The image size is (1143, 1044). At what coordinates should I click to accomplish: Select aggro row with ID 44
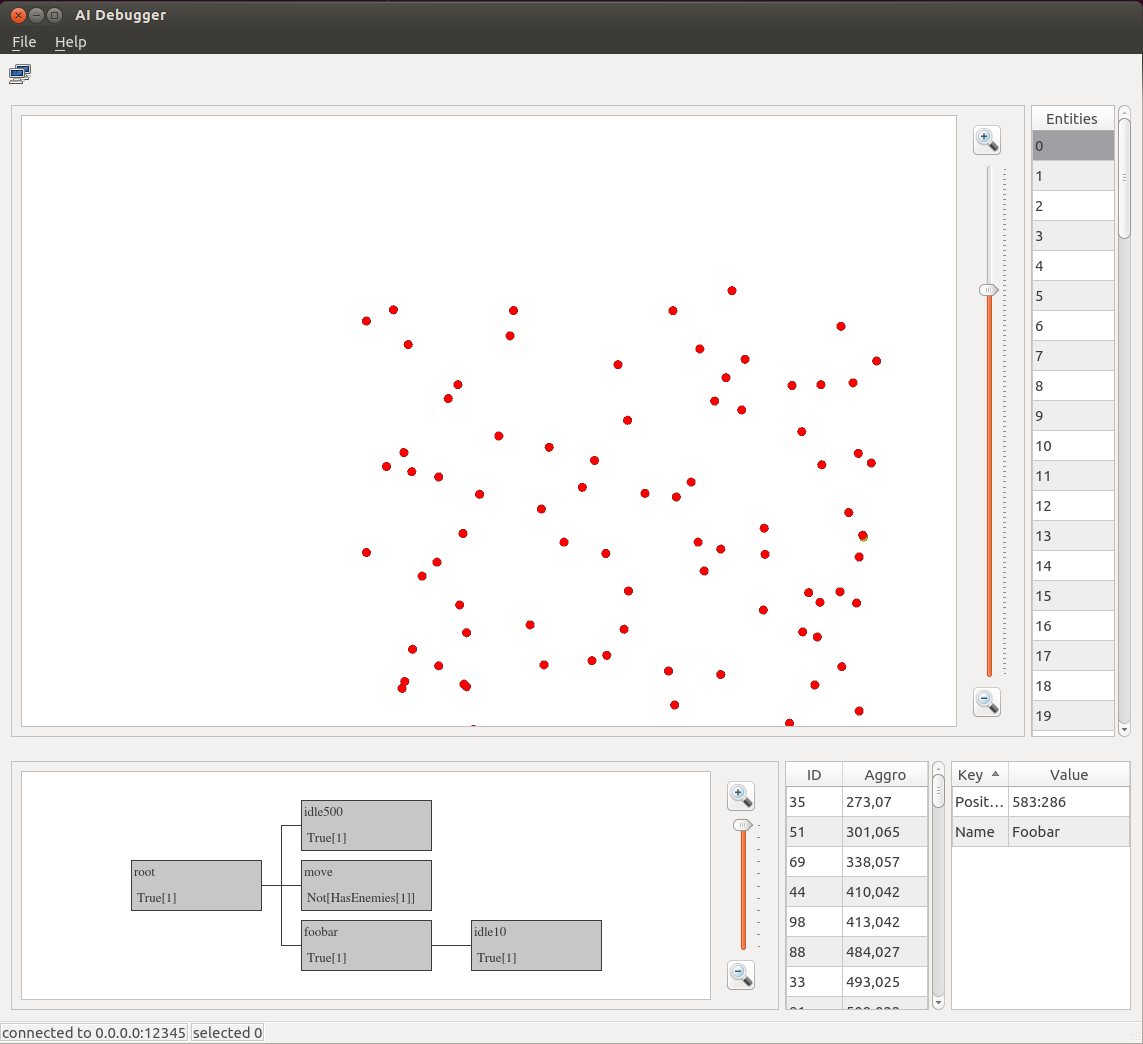tap(857, 892)
